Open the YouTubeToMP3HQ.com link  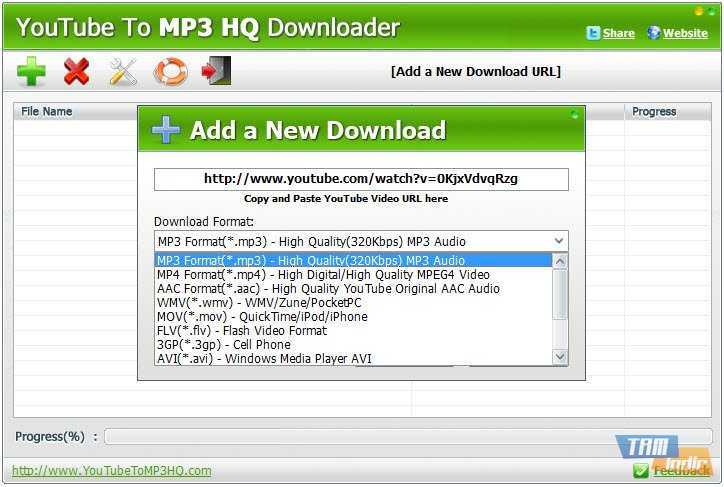coord(111,470)
